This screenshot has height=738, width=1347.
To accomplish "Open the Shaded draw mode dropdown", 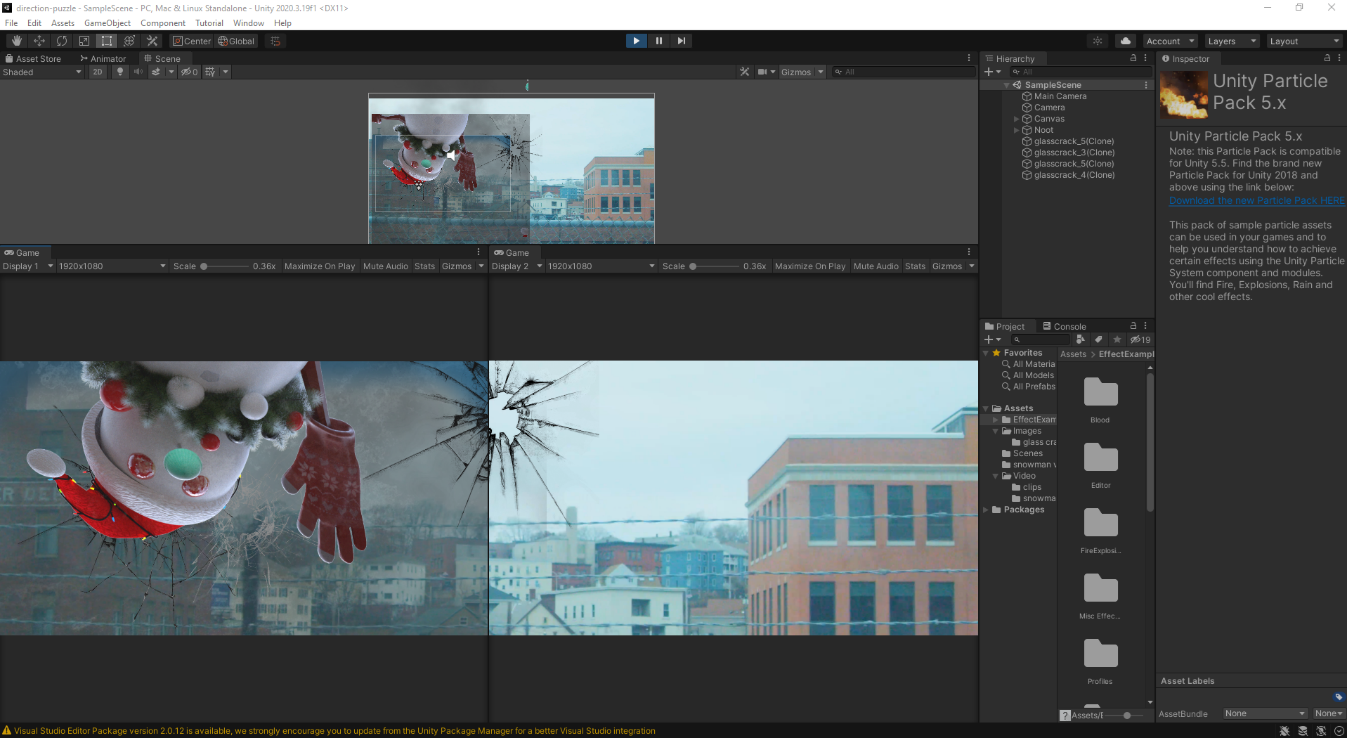I will (42, 72).
